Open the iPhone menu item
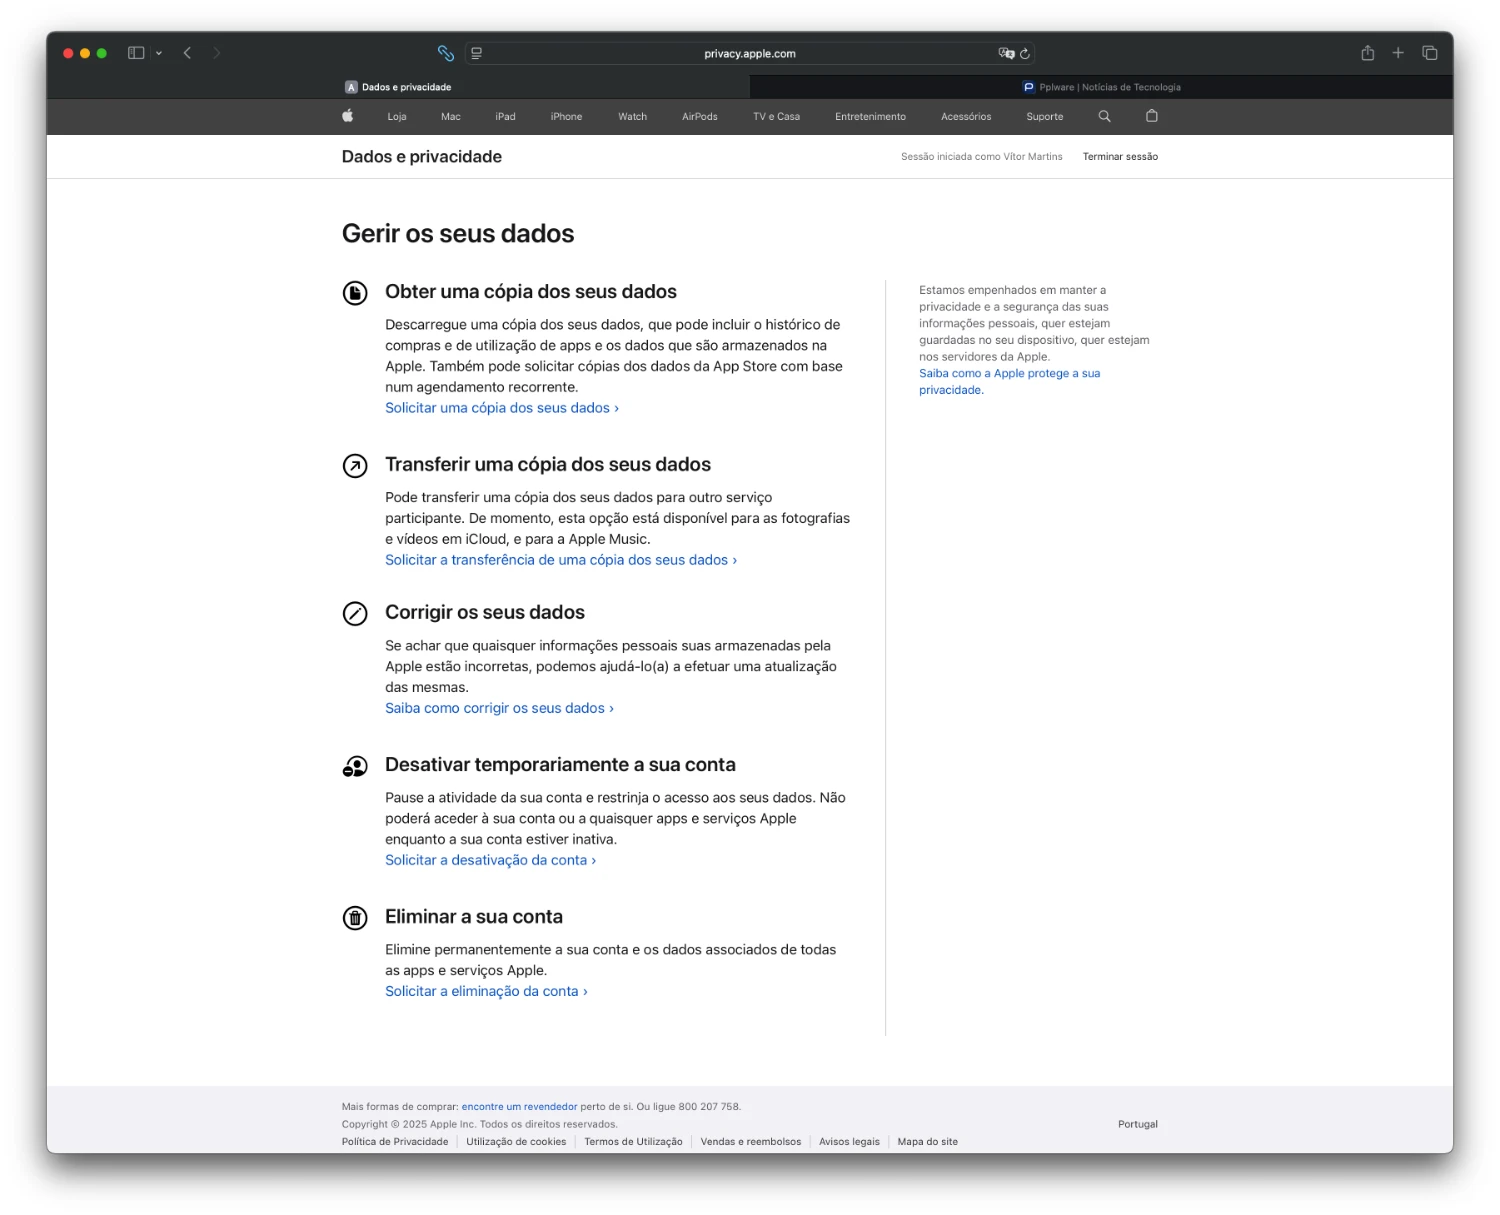 click(x=566, y=117)
